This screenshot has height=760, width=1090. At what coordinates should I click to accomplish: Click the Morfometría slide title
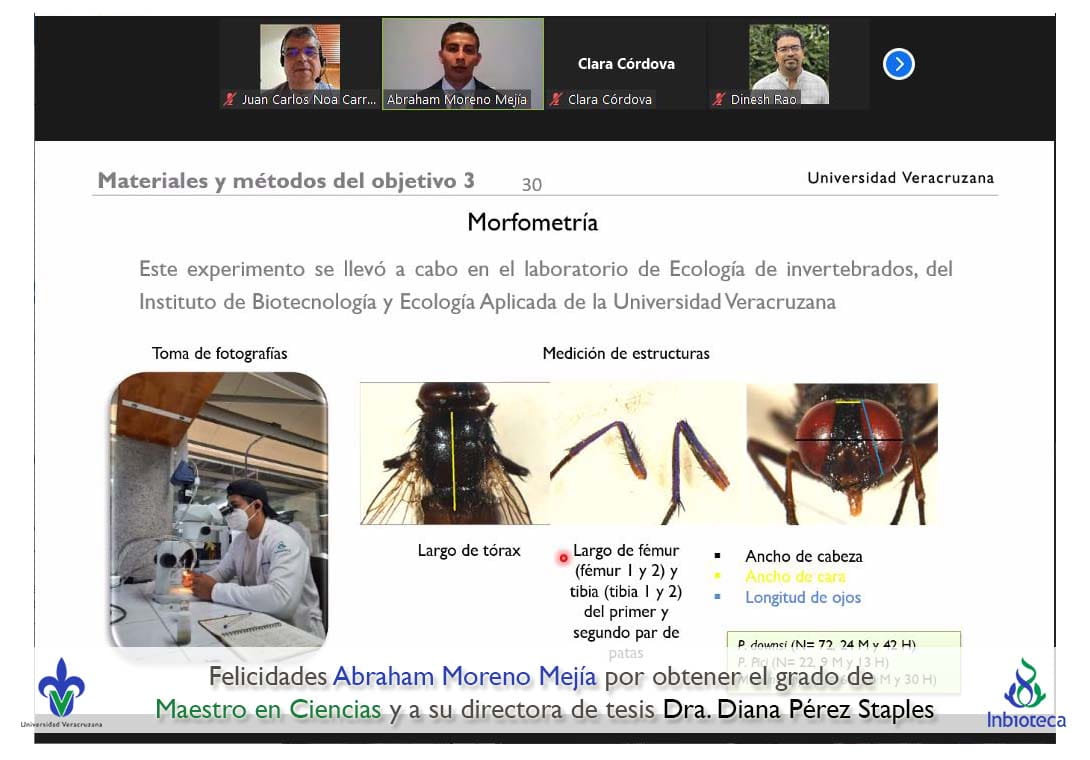pyautogui.click(x=532, y=222)
